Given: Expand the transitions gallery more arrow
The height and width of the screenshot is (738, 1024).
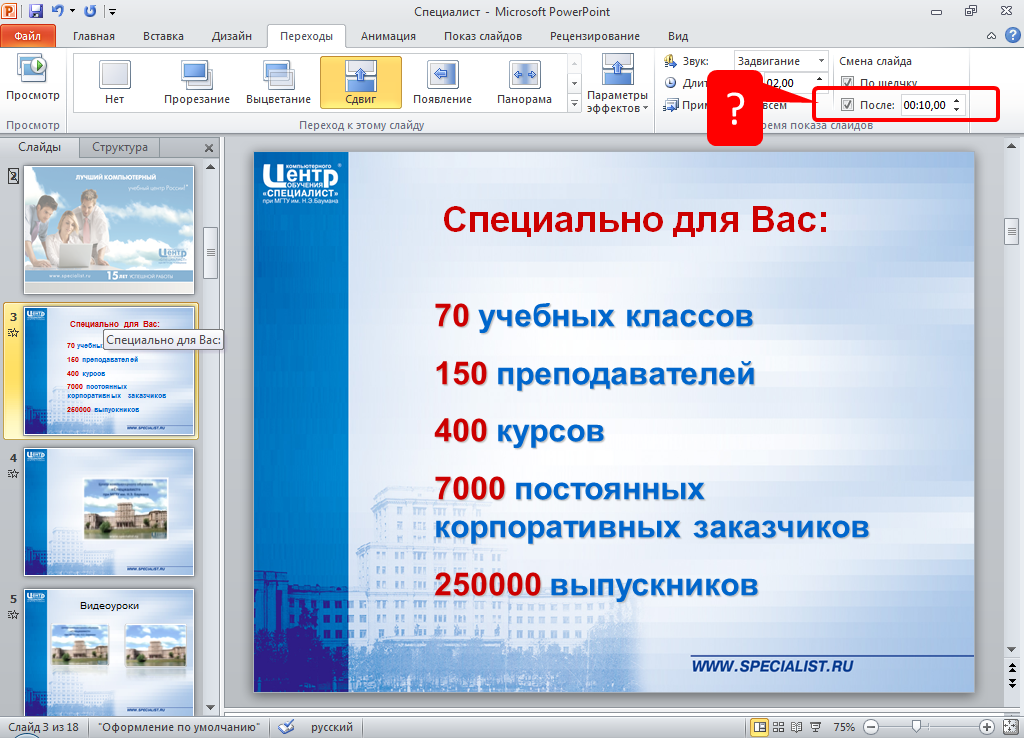Looking at the screenshot, I should pos(575,103).
